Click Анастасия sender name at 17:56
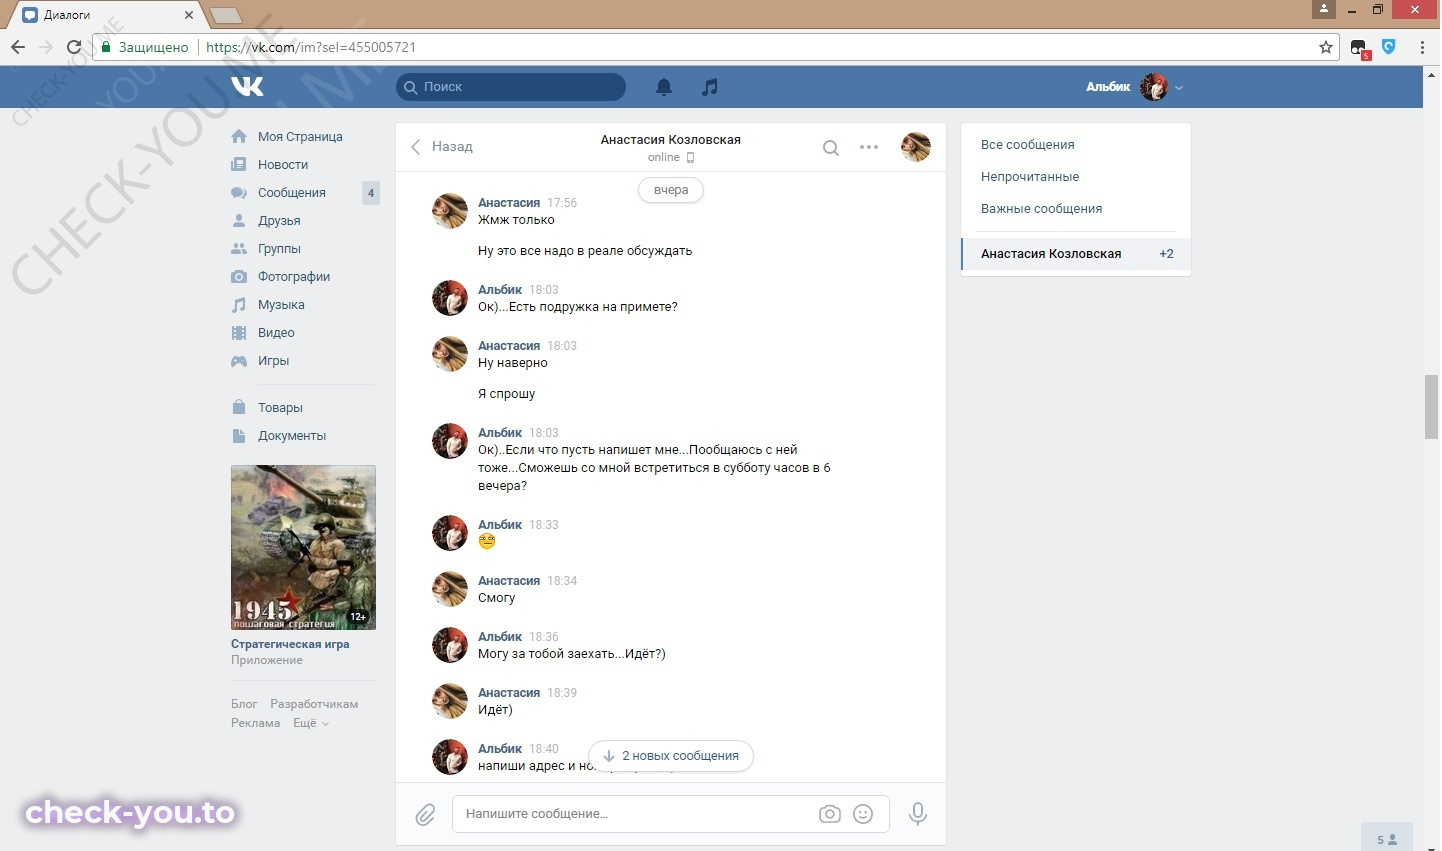Viewport: 1442px width, 851px height. [x=509, y=203]
